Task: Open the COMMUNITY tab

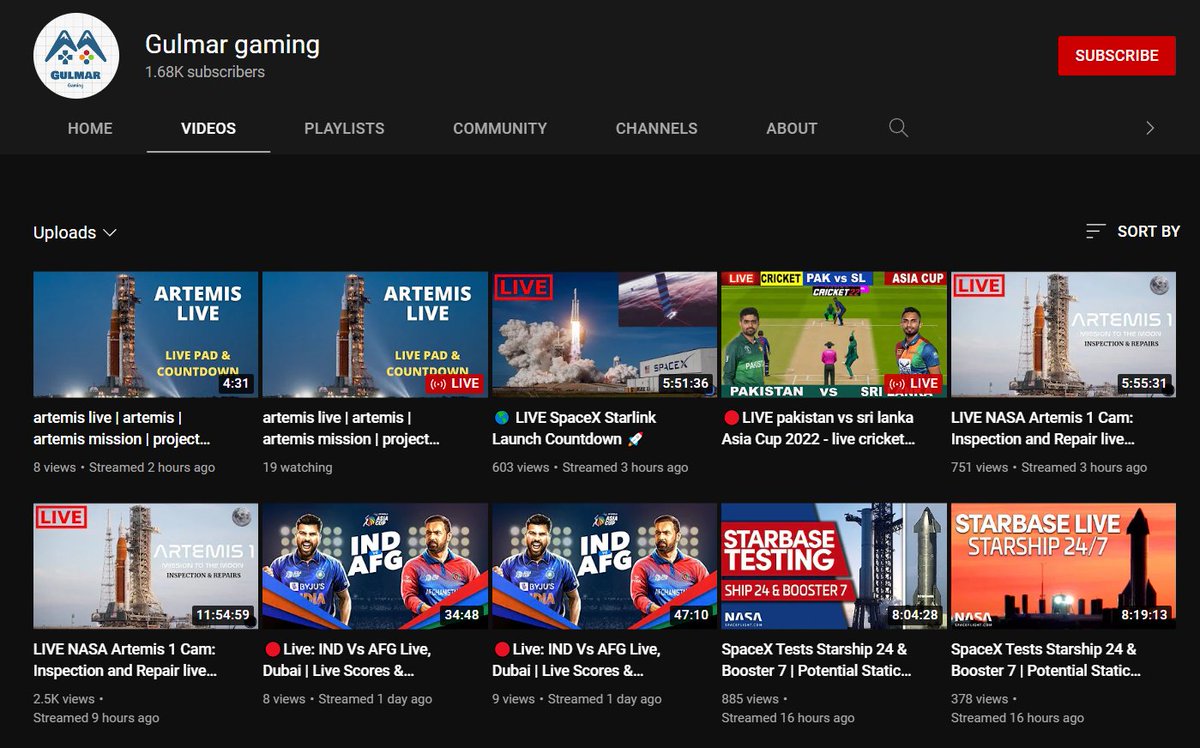Action: (x=500, y=128)
